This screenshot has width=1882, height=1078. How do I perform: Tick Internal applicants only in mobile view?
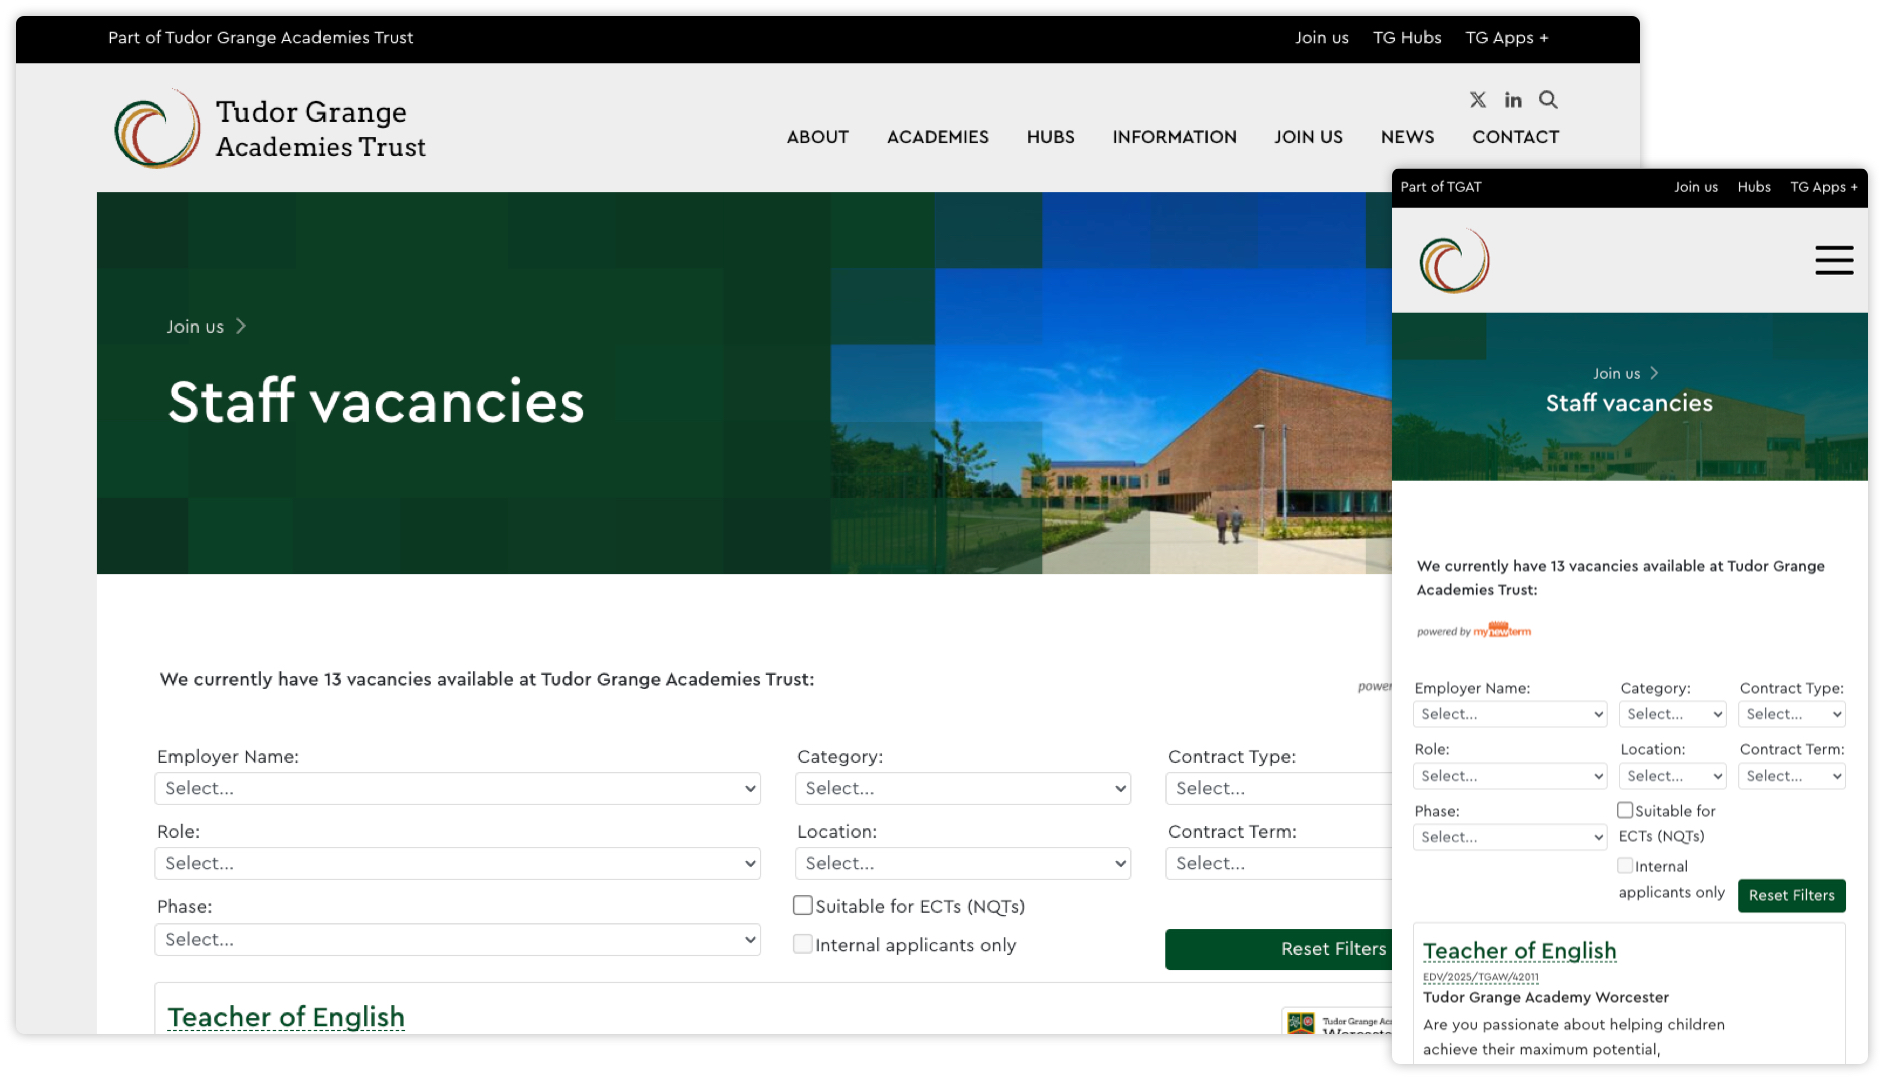pyautogui.click(x=1625, y=866)
